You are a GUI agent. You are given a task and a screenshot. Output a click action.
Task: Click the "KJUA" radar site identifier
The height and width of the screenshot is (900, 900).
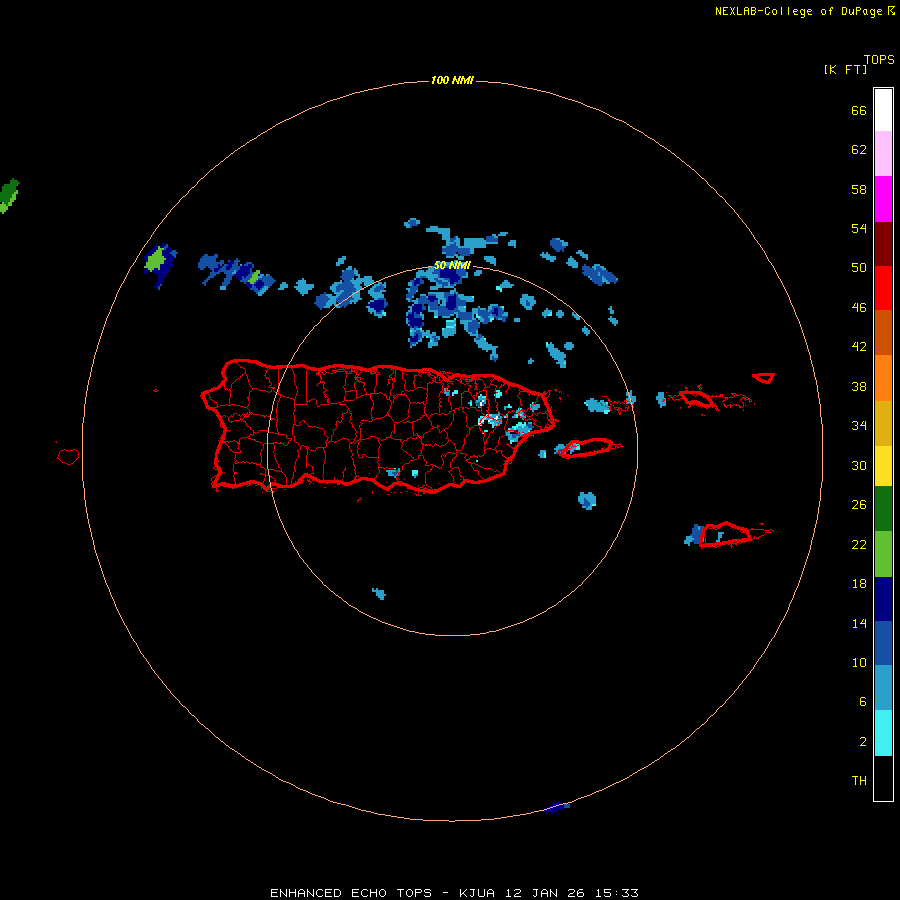[476, 893]
